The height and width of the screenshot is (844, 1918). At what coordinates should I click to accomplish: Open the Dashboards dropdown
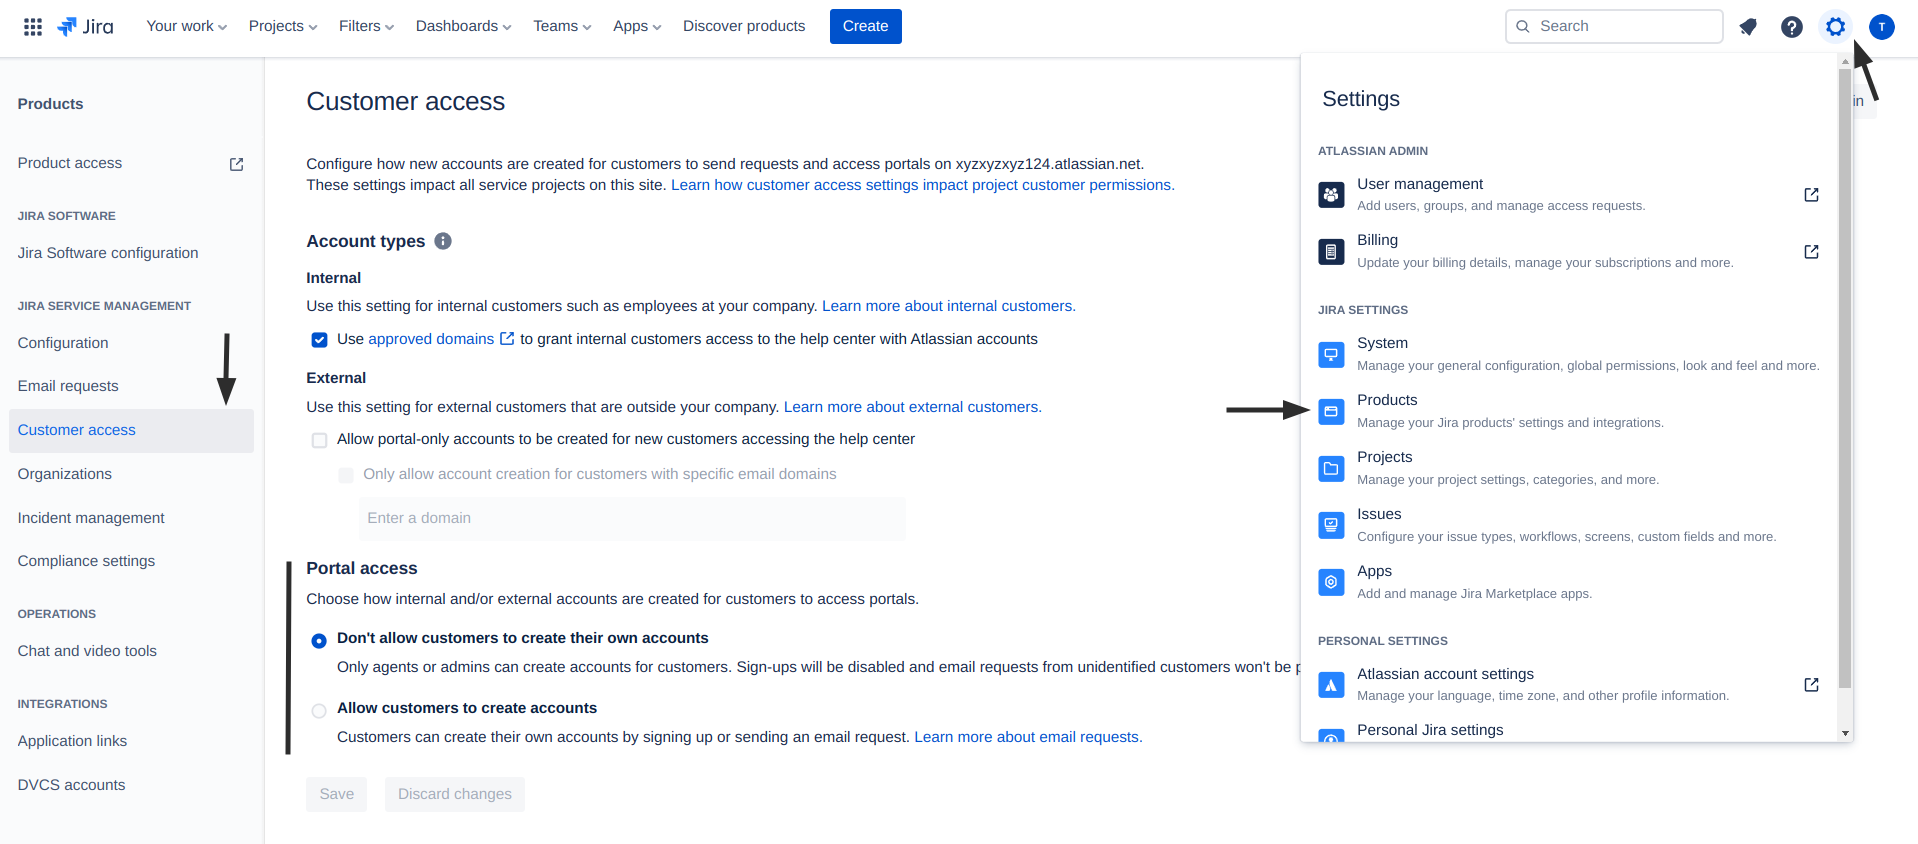pos(463,26)
